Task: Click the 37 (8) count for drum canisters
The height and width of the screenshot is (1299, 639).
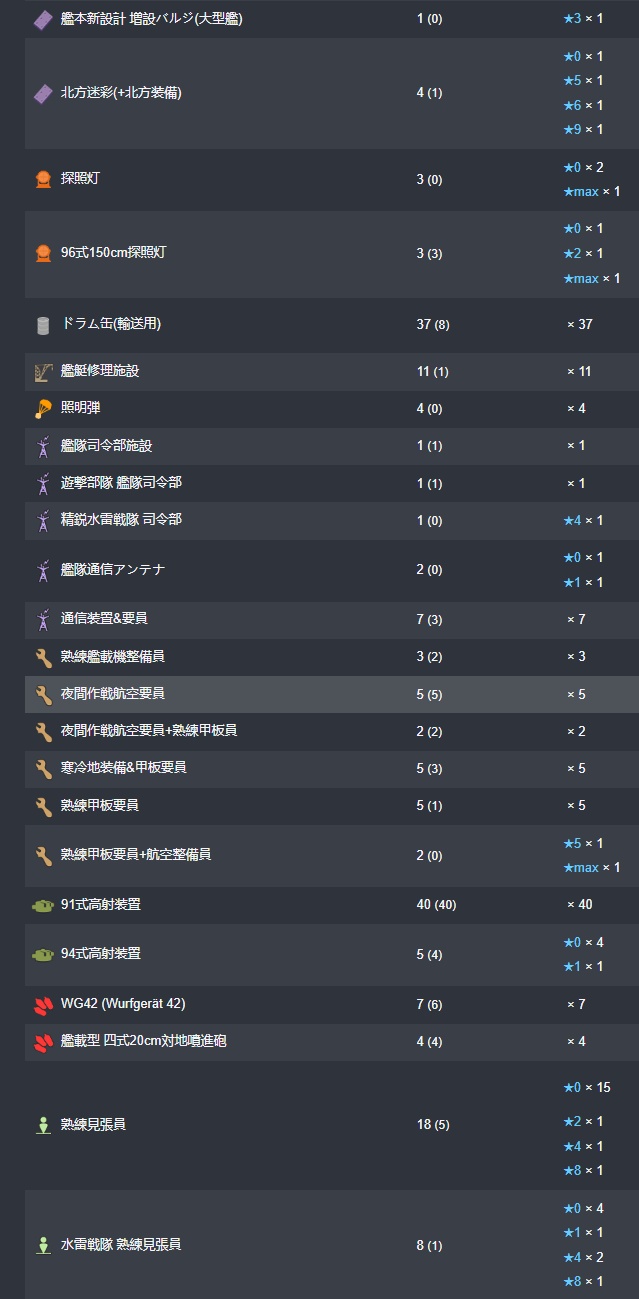Action: tap(433, 324)
